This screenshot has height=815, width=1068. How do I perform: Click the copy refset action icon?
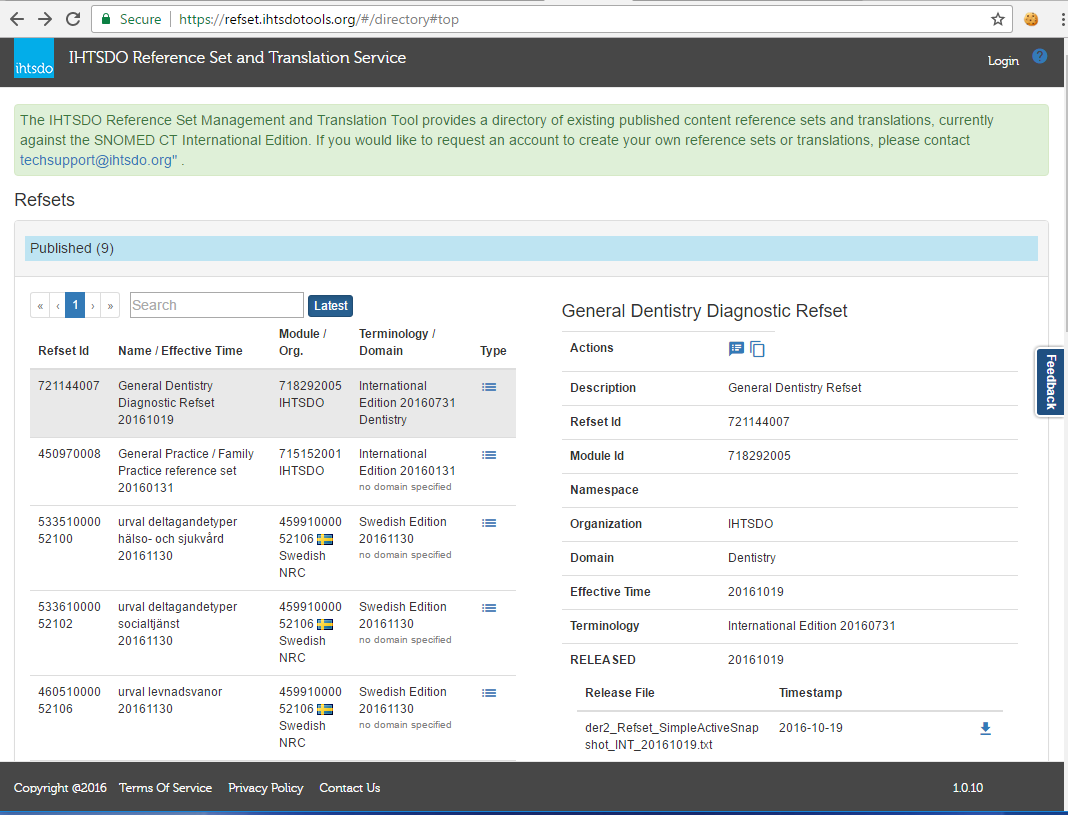coord(757,349)
